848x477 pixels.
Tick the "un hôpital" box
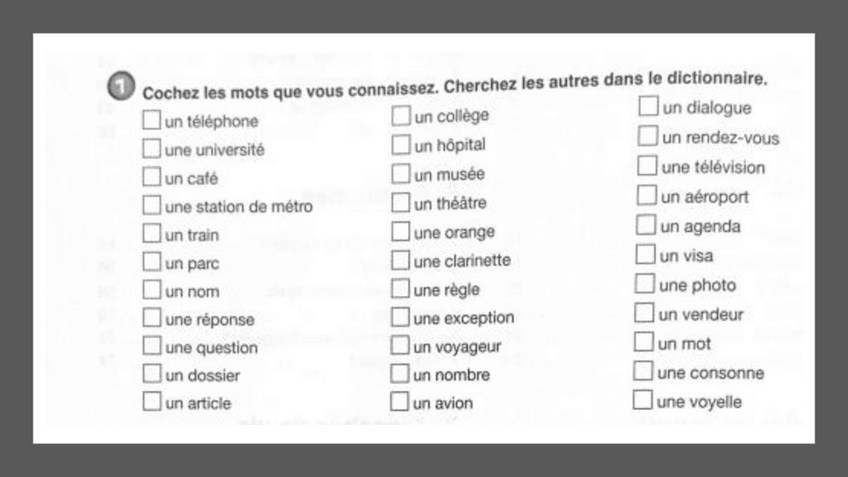coord(400,145)
